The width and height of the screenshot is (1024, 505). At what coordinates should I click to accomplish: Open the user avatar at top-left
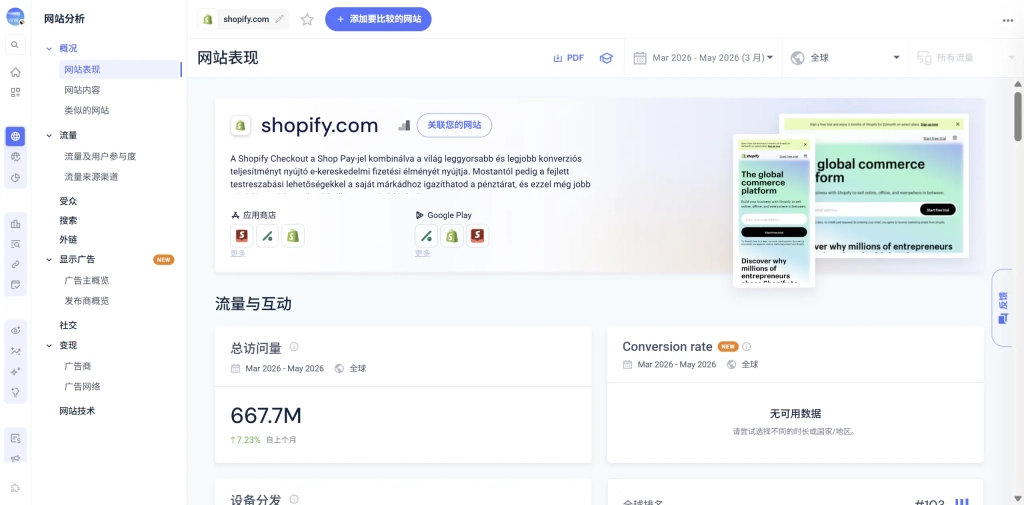tap(15, 16)
